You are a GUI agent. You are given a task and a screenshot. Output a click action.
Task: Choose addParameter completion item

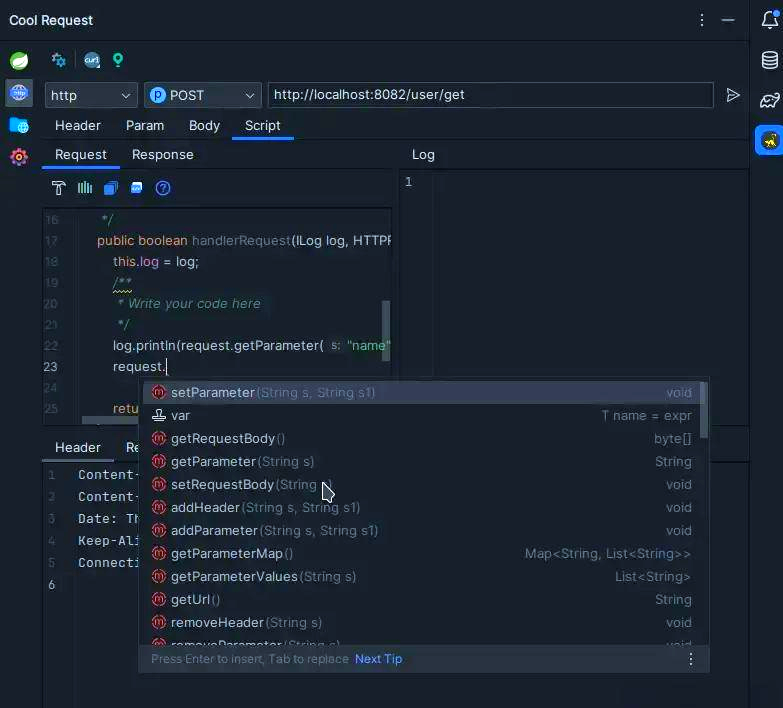pyautogui.click(x=422, y=530)
